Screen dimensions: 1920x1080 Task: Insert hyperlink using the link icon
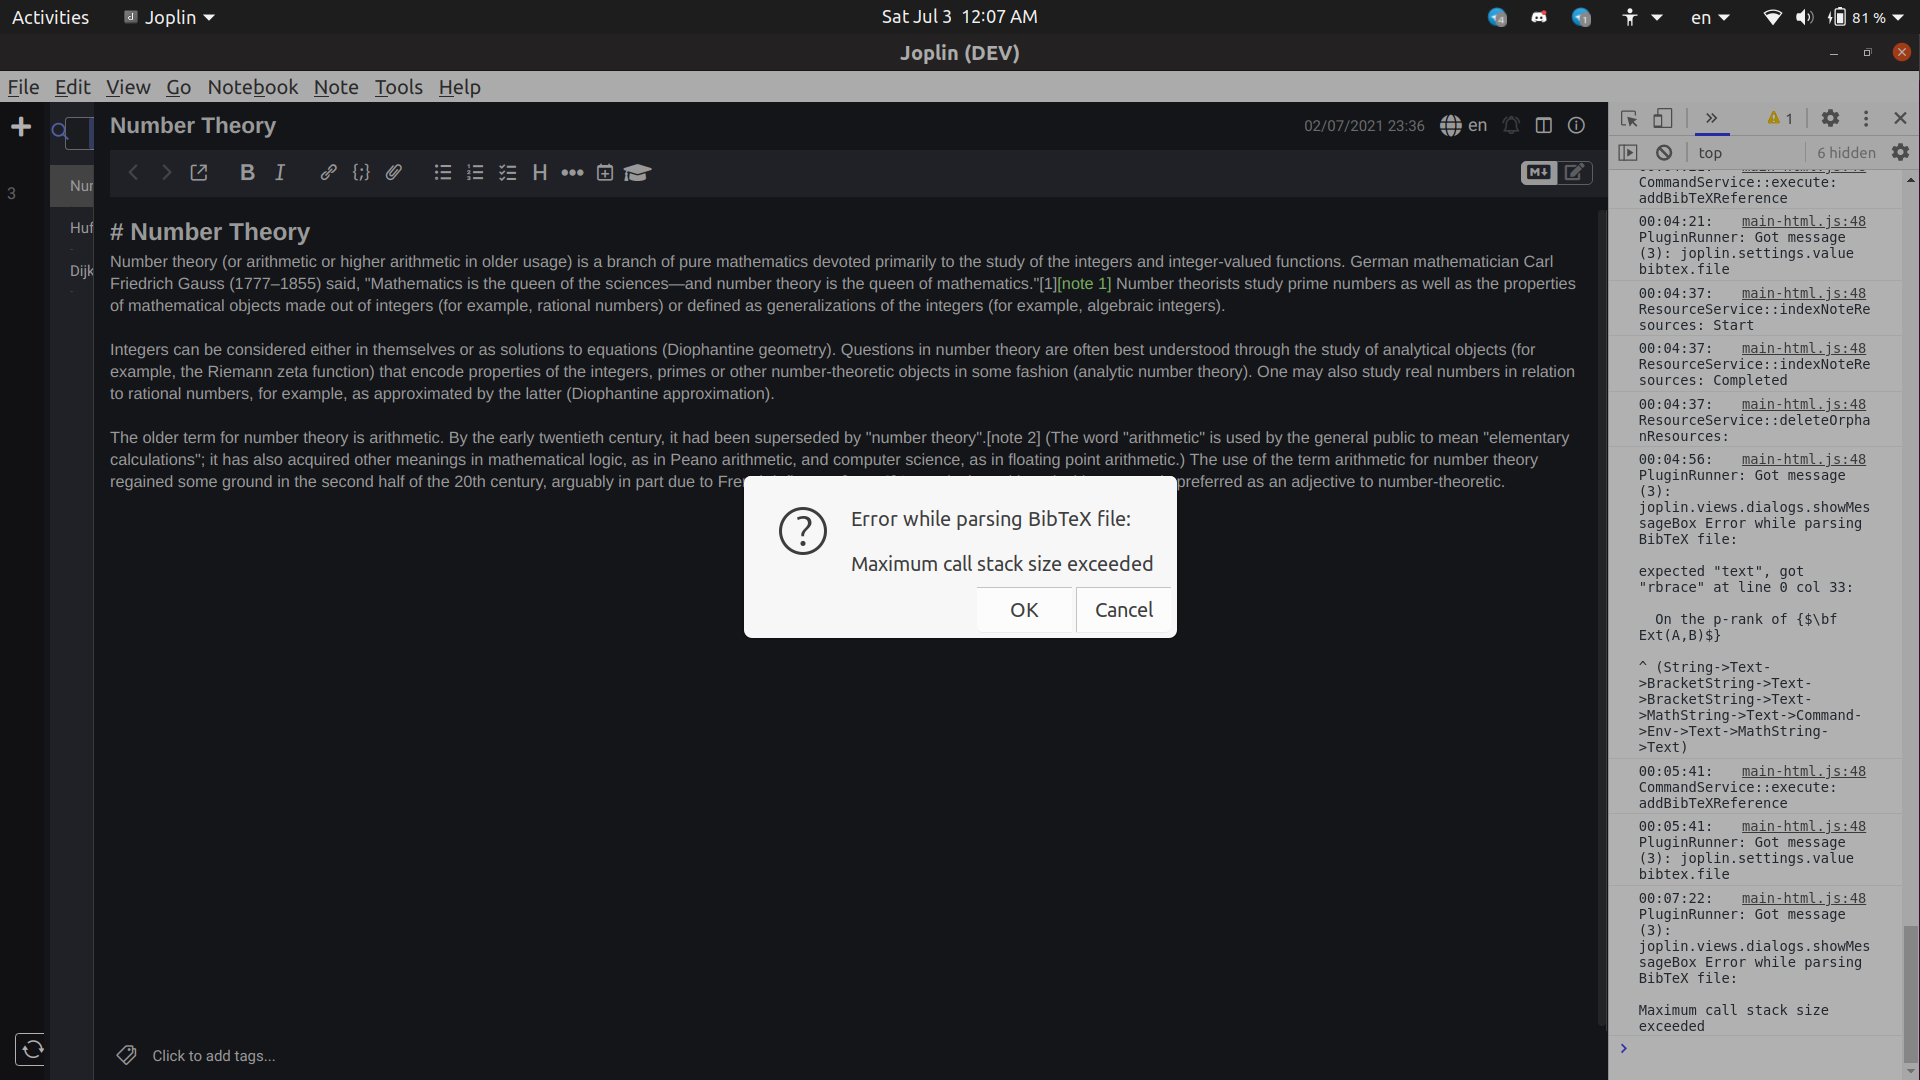coord(328,173)
